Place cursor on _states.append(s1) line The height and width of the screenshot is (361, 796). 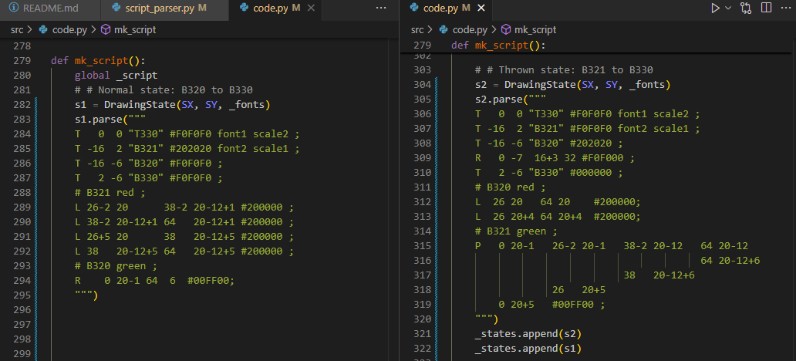coord(528,348)
